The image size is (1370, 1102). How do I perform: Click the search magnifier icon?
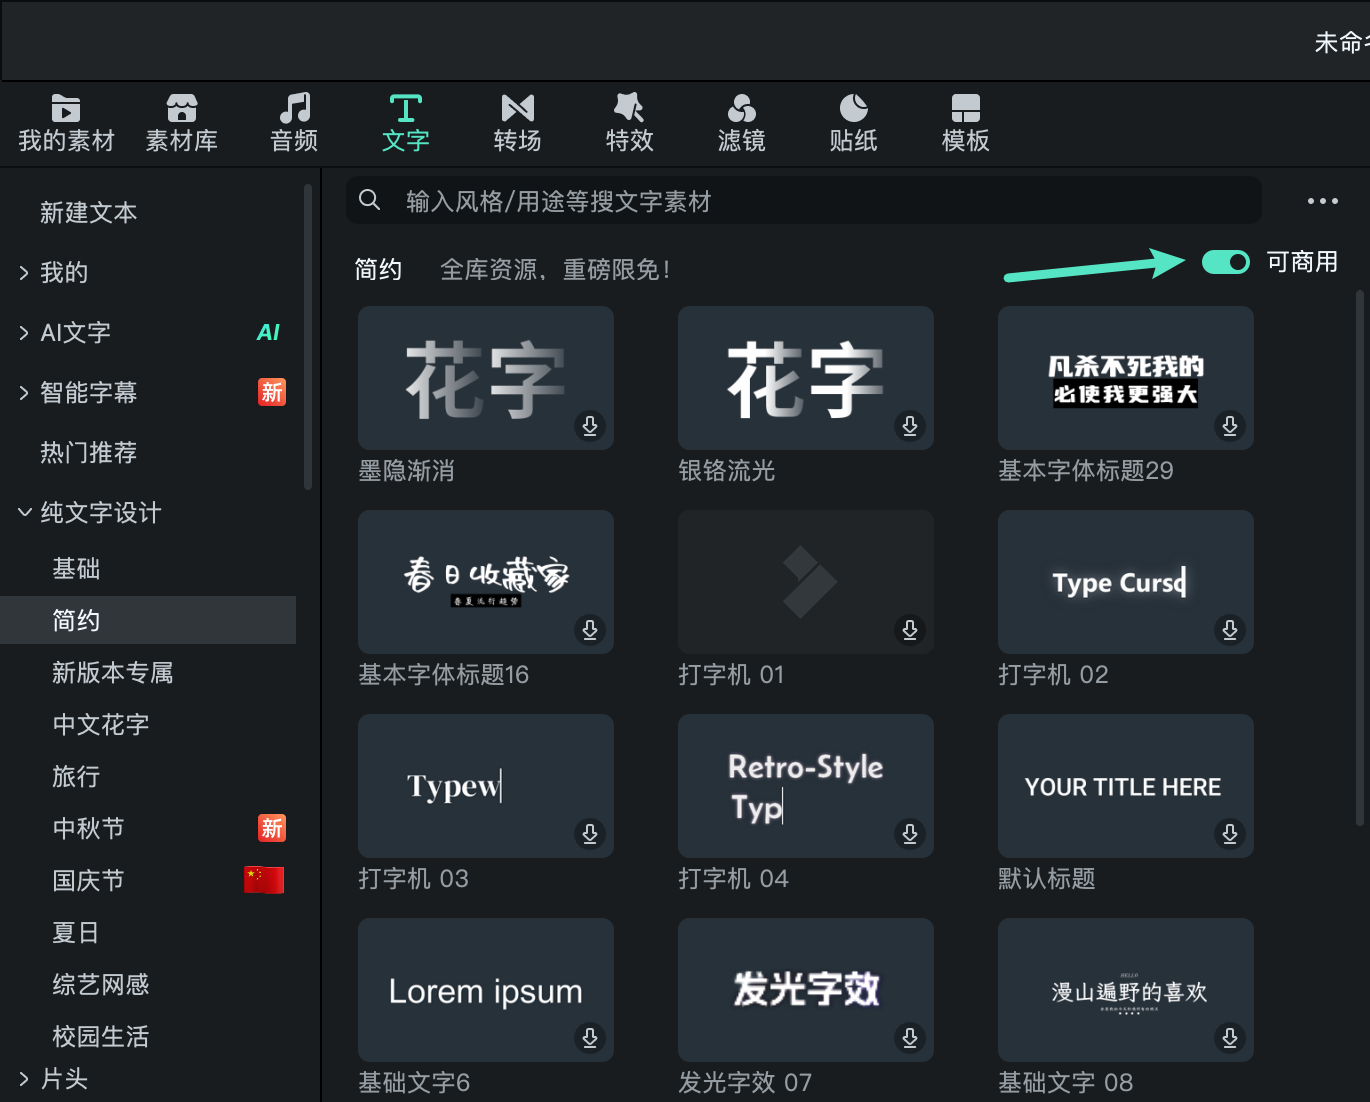coord(369,200)
